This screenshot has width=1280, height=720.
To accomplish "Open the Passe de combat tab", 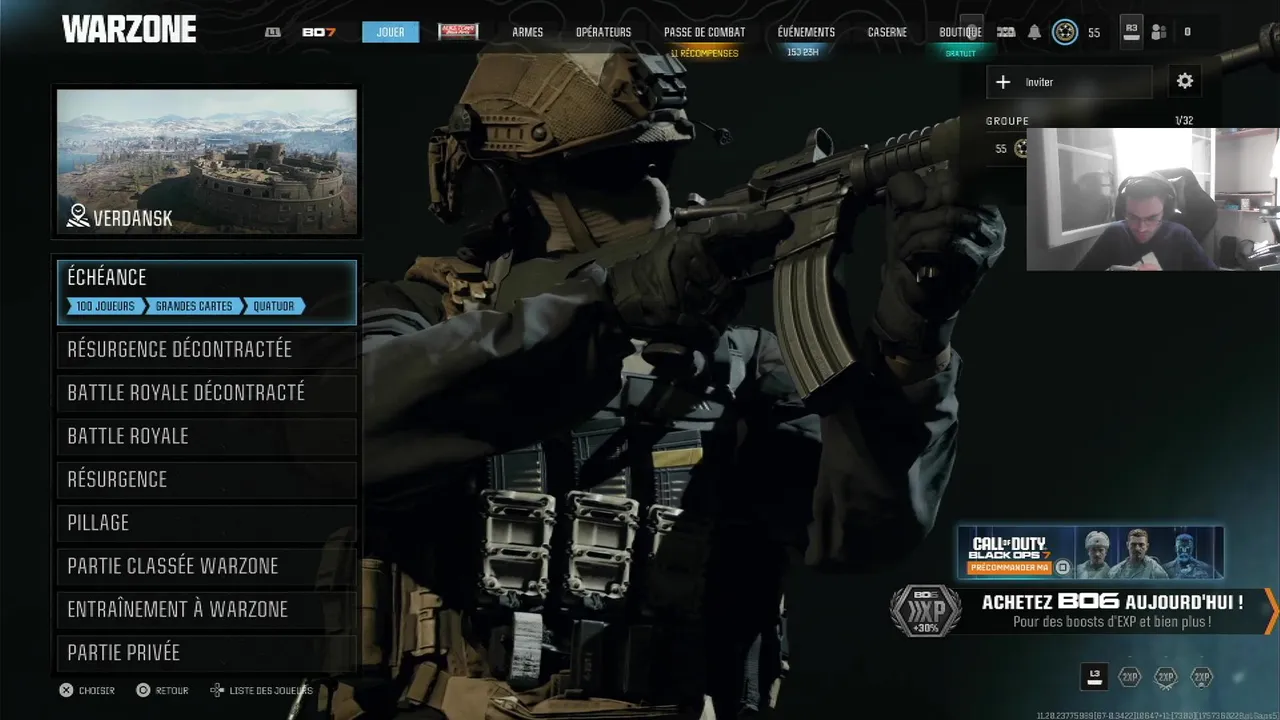I will click(704, 32).
